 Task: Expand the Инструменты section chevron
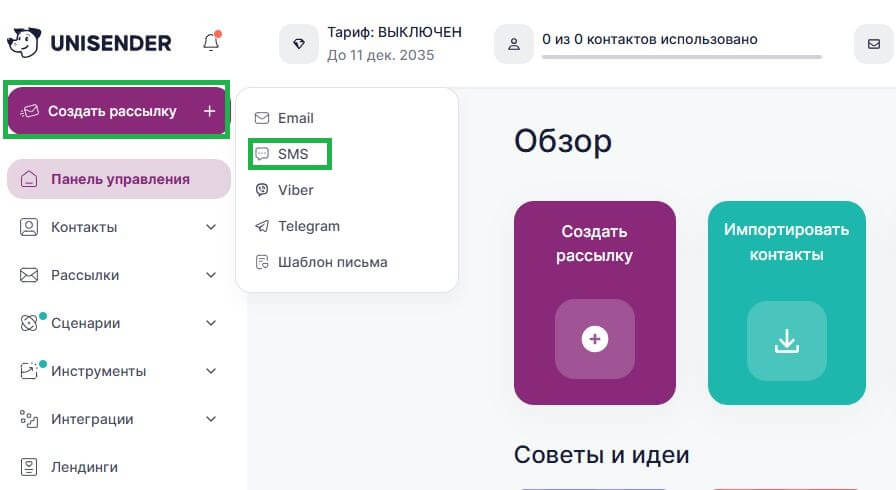[211, 371]
